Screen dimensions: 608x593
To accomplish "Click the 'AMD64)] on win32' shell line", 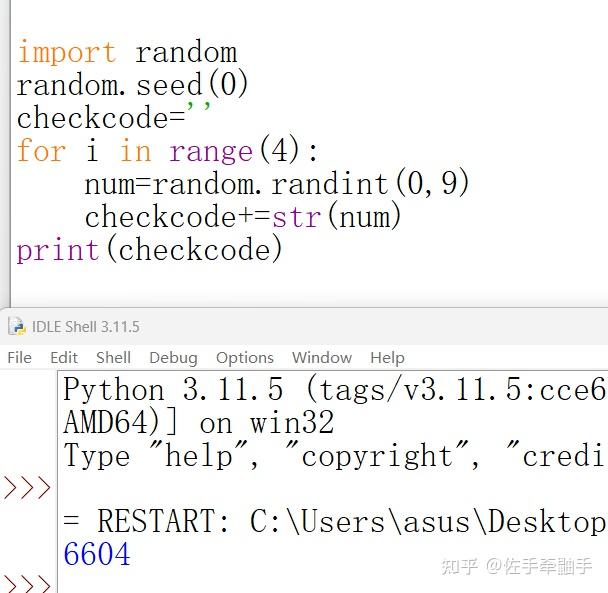I will click(x=199, y=422).
